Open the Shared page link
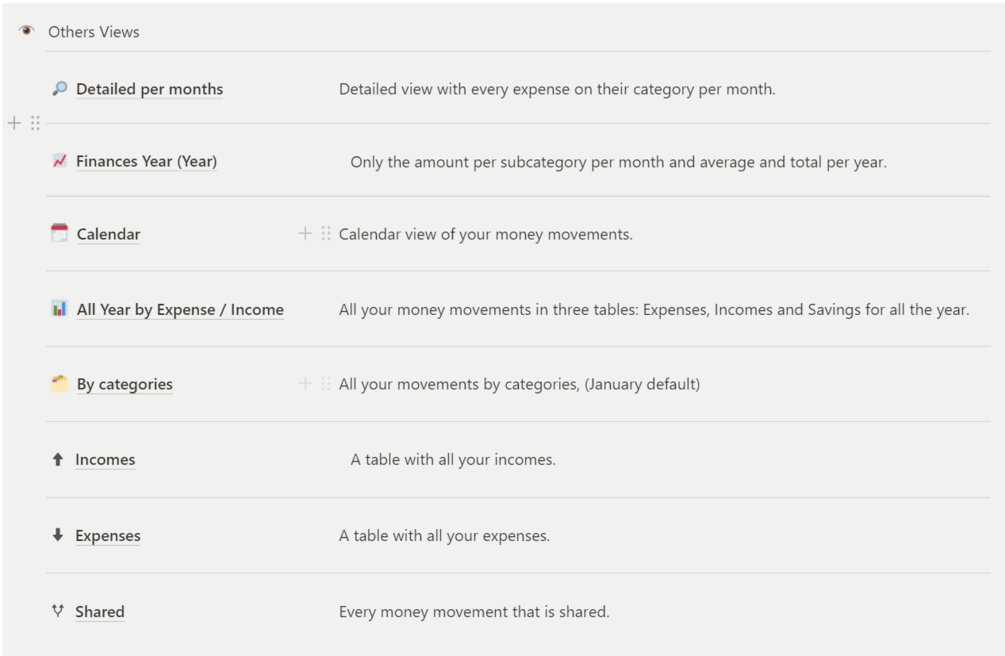This screenshot has width=1005, height=656. 99,612
